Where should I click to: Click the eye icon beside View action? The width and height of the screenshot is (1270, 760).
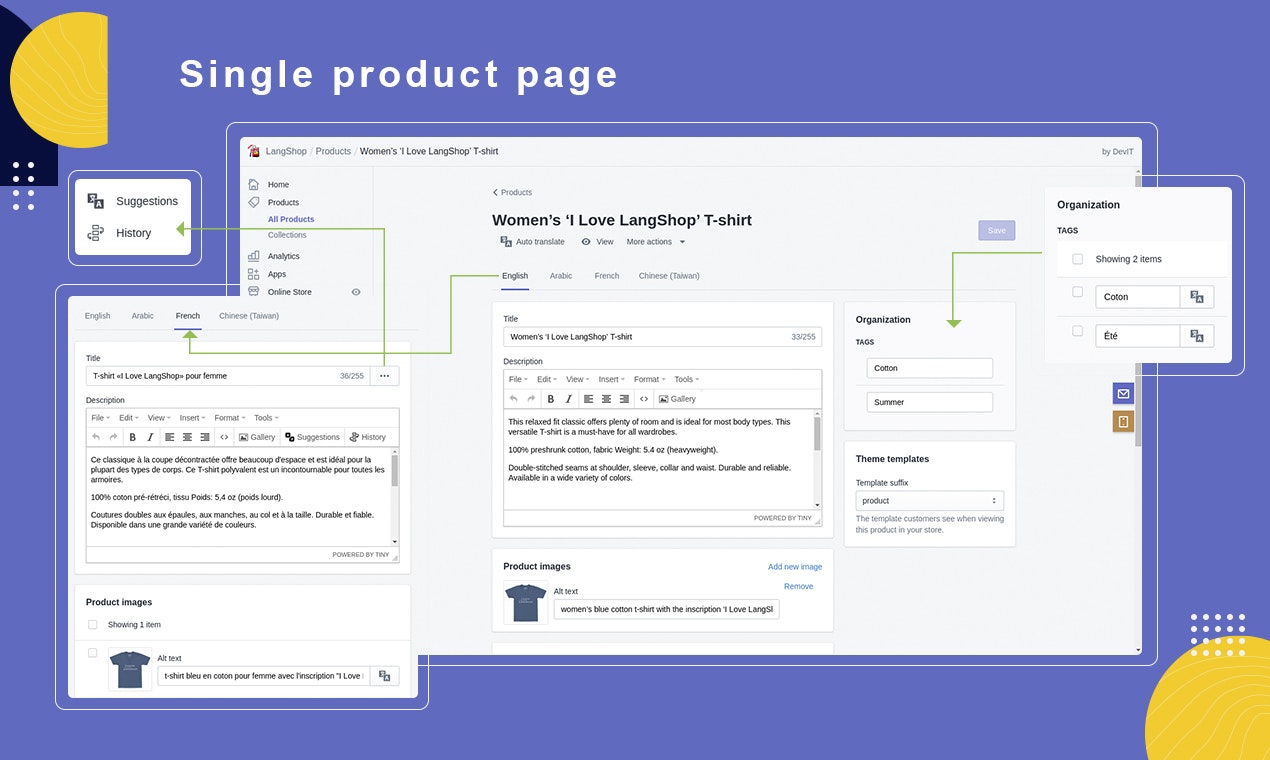point(586,242)
